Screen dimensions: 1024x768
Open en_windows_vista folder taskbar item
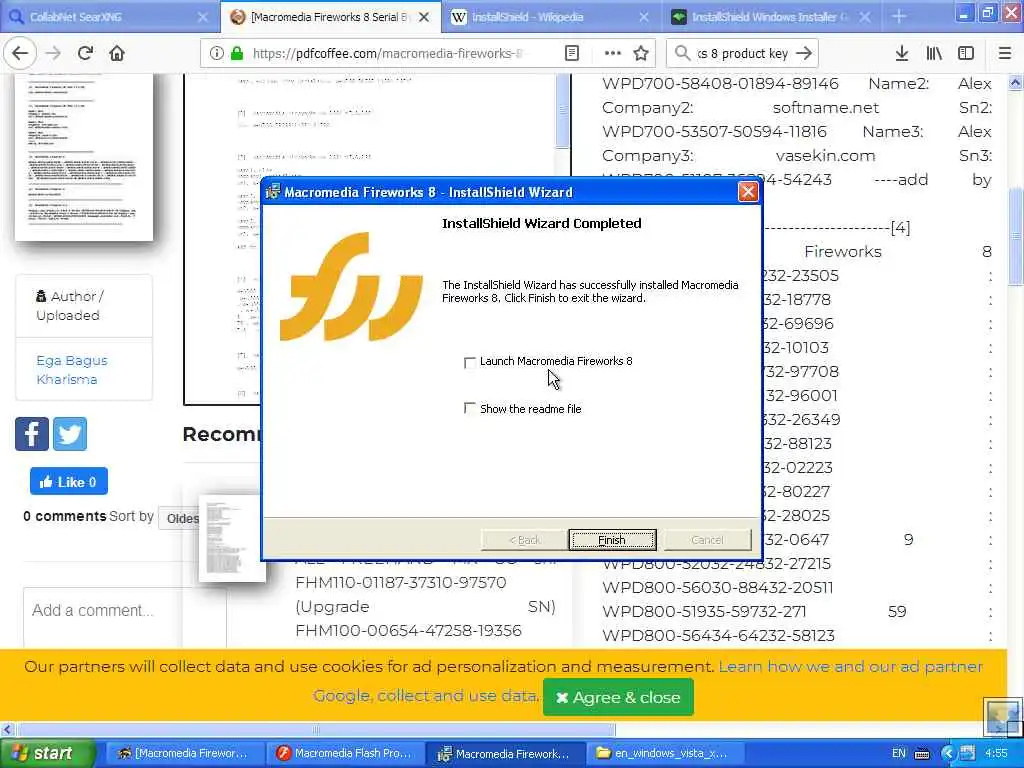click(664, 754)
